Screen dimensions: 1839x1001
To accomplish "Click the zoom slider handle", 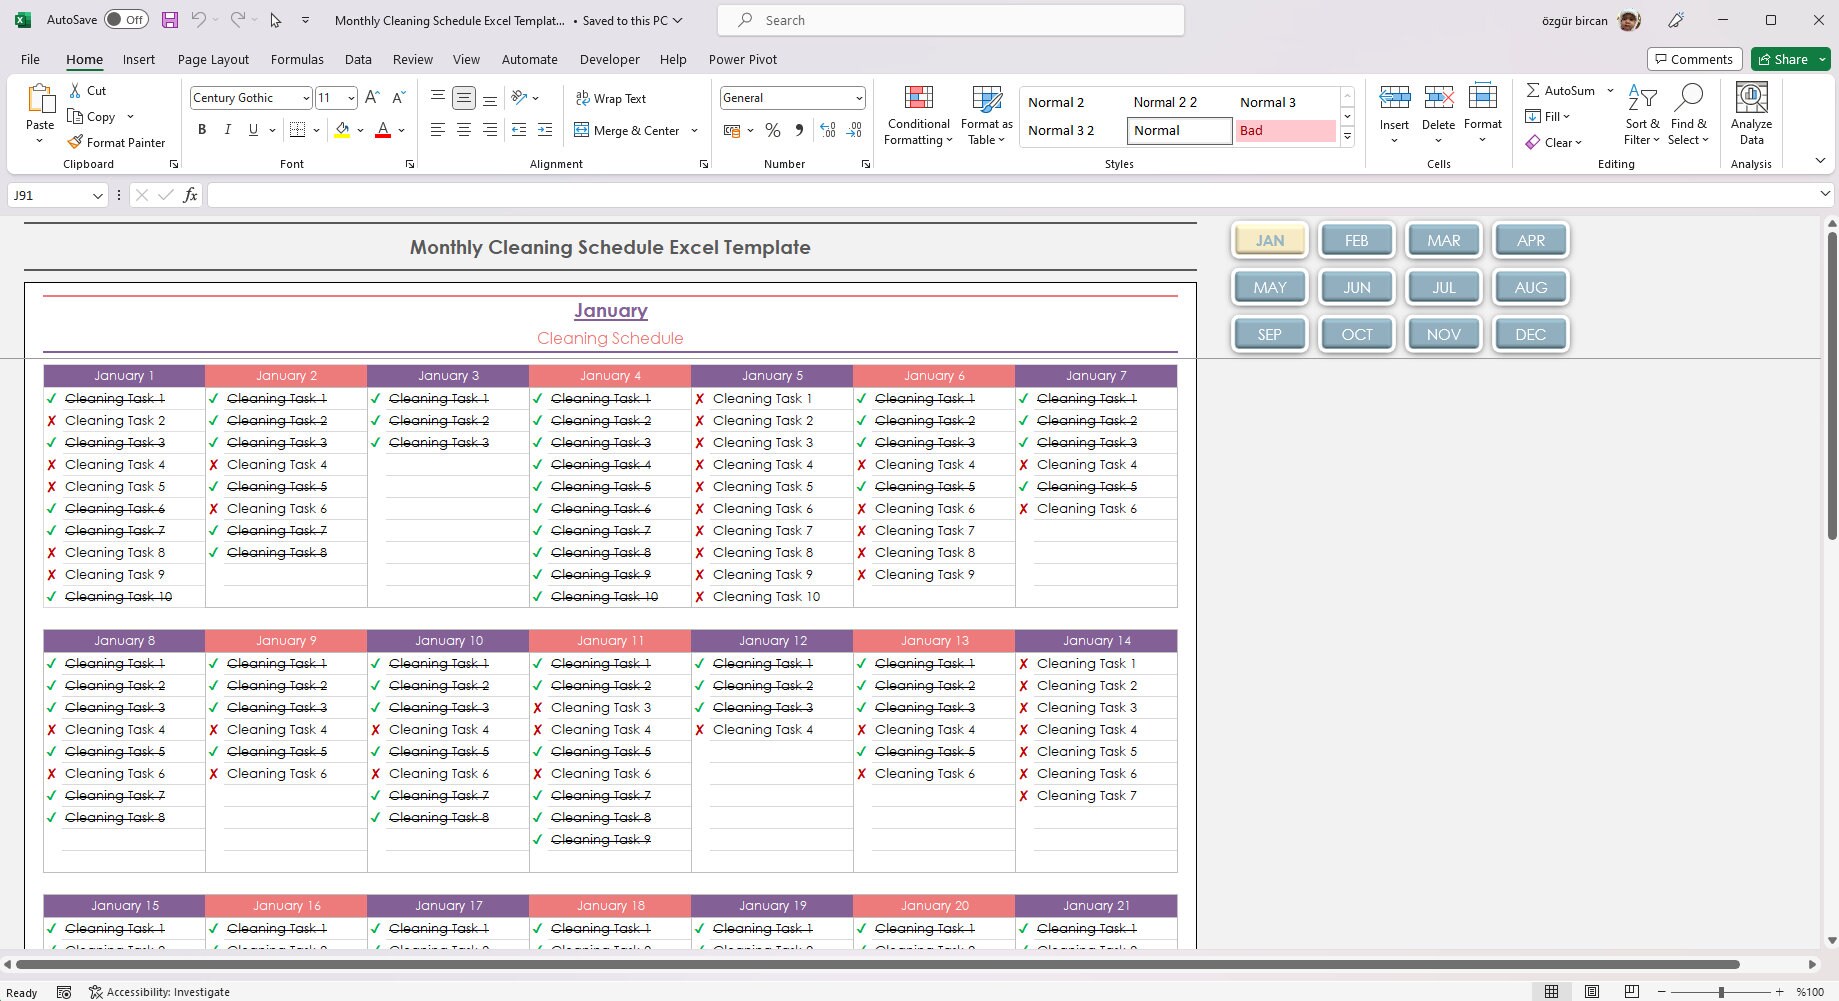I will pyautogui.click(x=1721, y=992).
